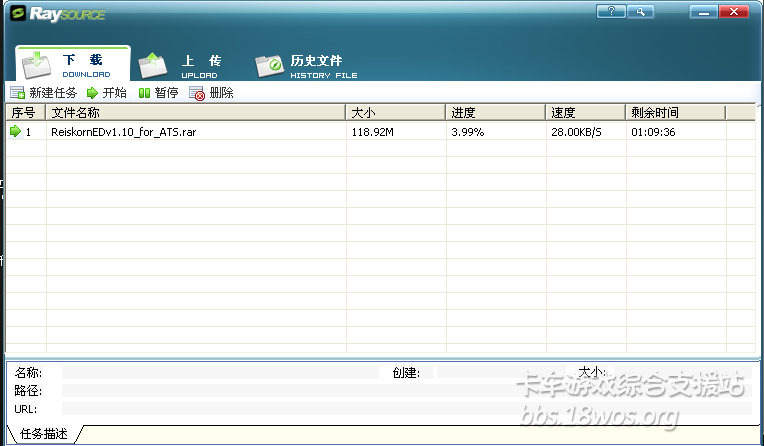Switch to the Download (下载) tab
Viewport: 764px width, 446px height.
click(72, 64)
